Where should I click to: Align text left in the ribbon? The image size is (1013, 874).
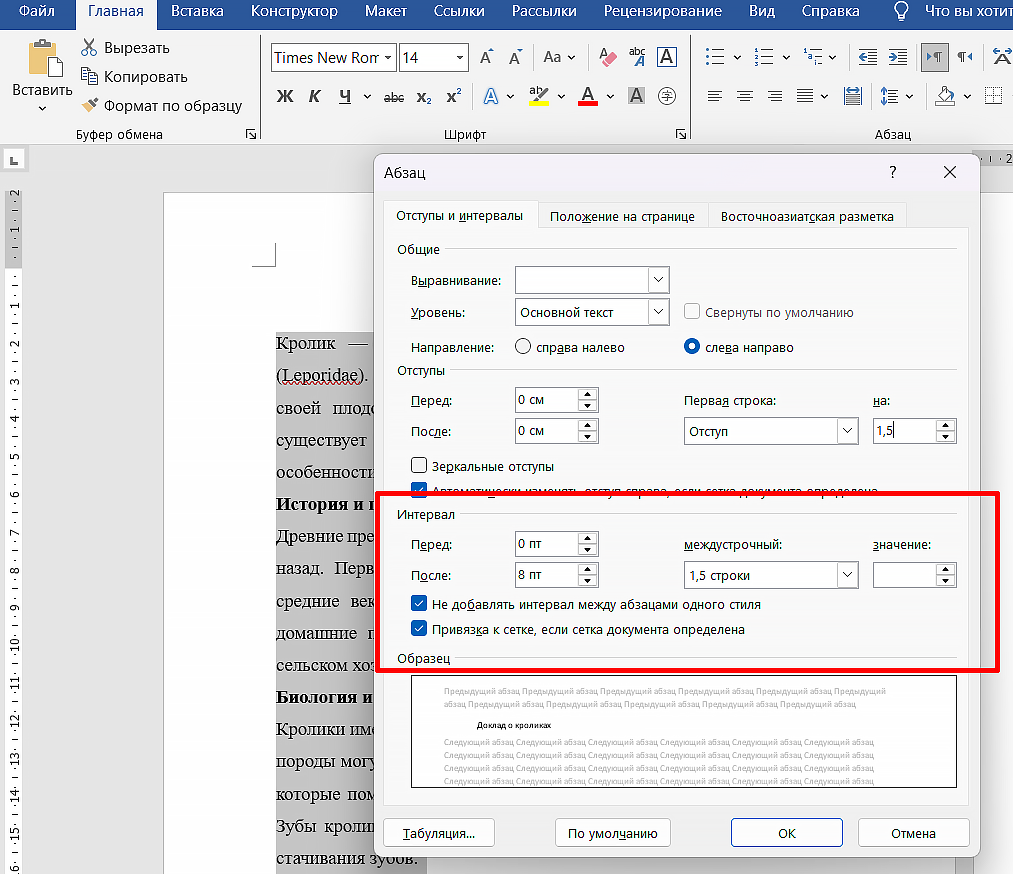click(715, 97)
